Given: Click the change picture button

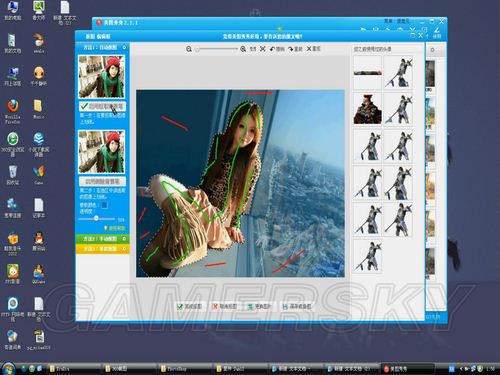Looking at the screenshot, I should tap(259, 306).
